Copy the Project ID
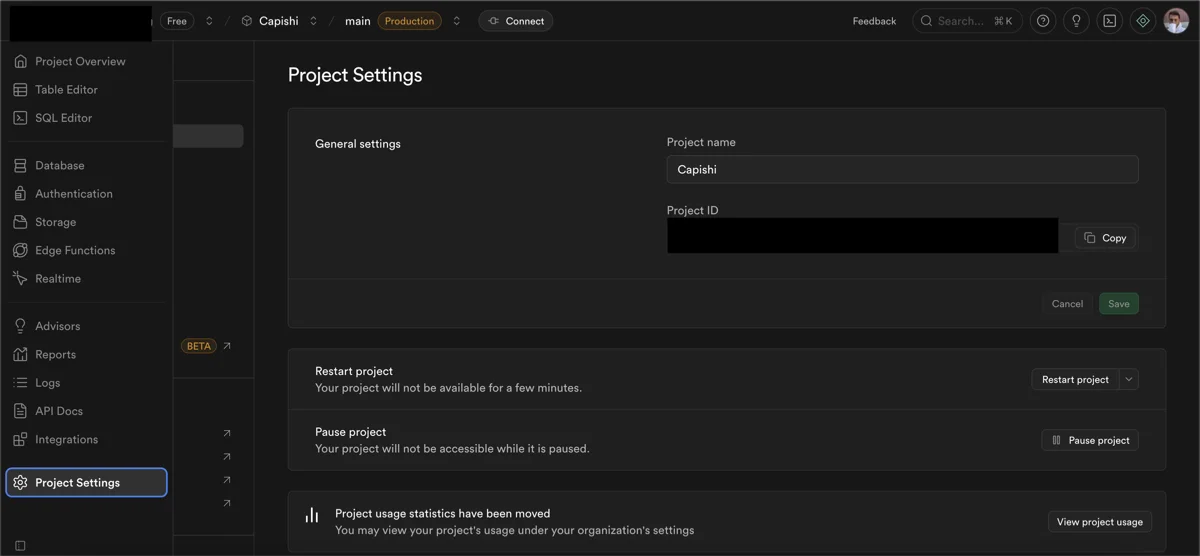Viewport: 1200px width, 556px height. click(x=1105, y=238)
